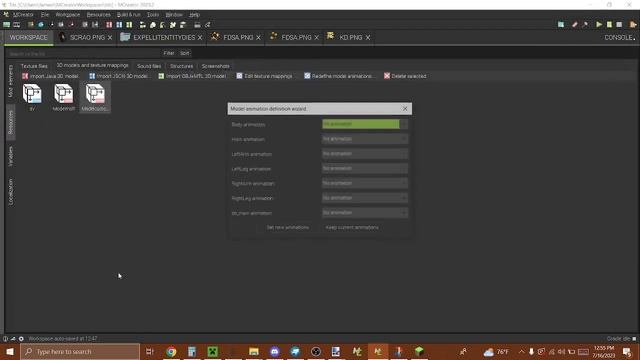Open Mod elements side tab

point(11,80)
